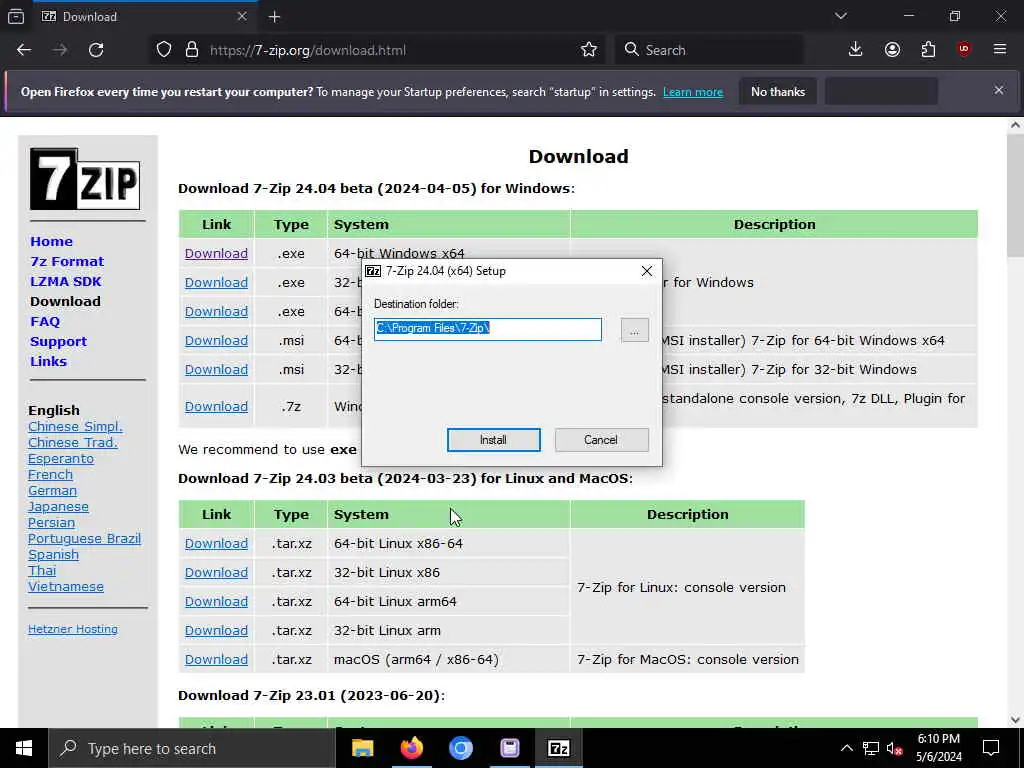This screenshot has width=1024, height=768.
Task: Reload the page with the refresh icon
Action: [x=96, y=50]
